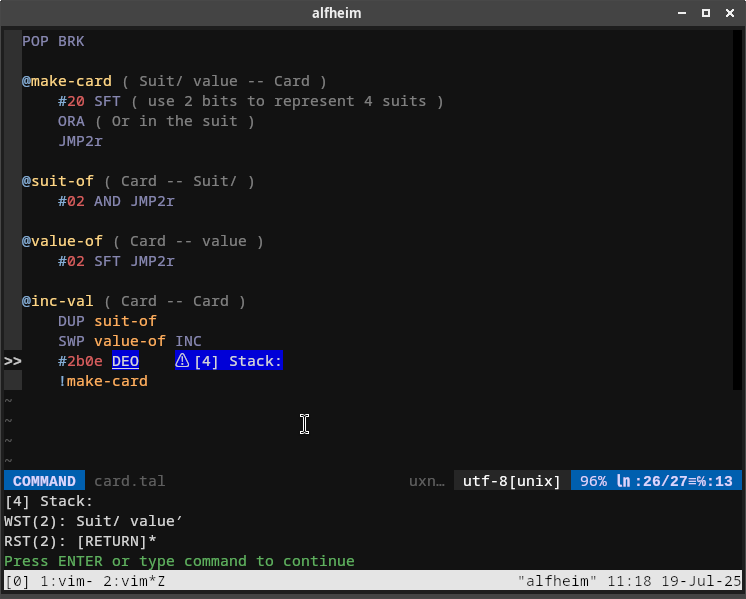Click the @make-card label definition
The width and height of the screenshot is (746, 599).
click(67, 81)
